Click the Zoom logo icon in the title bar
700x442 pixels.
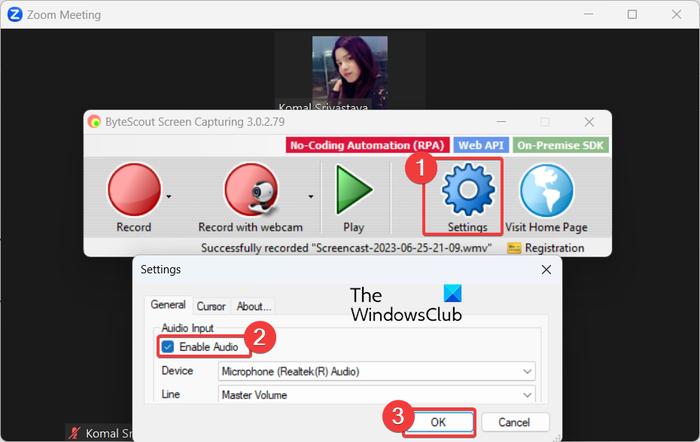(15, 15)
